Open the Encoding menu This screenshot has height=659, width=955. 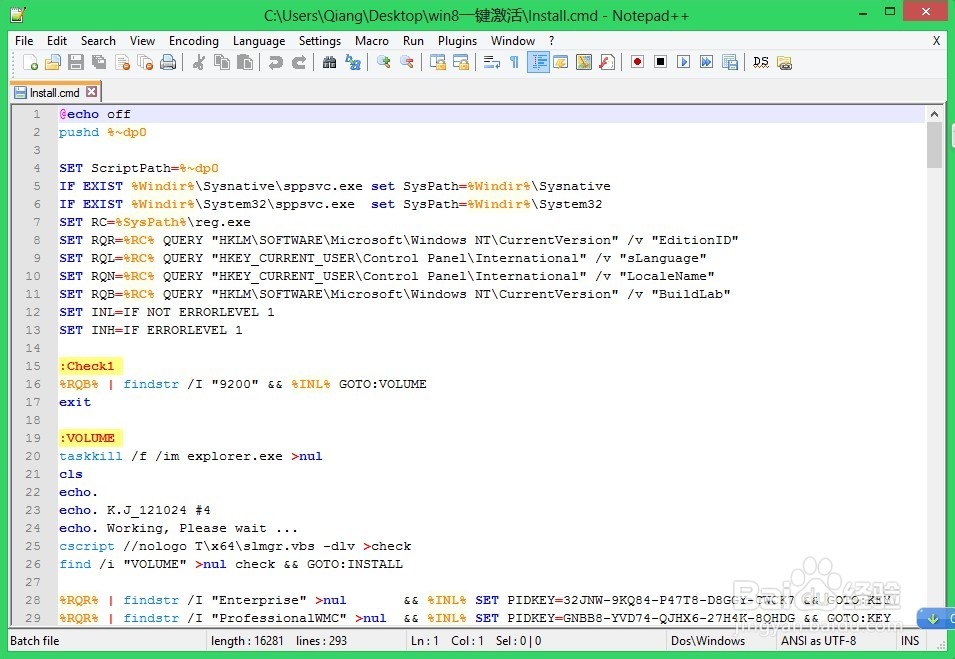pyautogui.click(x=194, y=41)
